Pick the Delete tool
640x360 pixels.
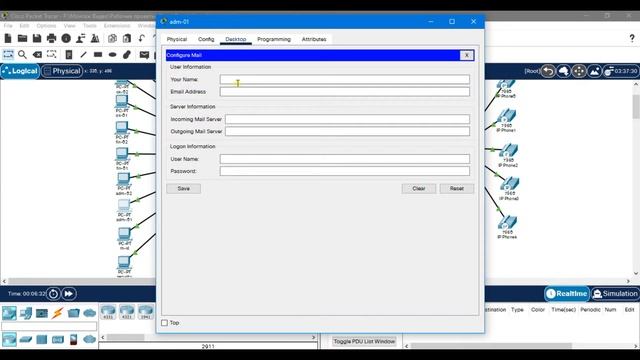coord(37,54)
